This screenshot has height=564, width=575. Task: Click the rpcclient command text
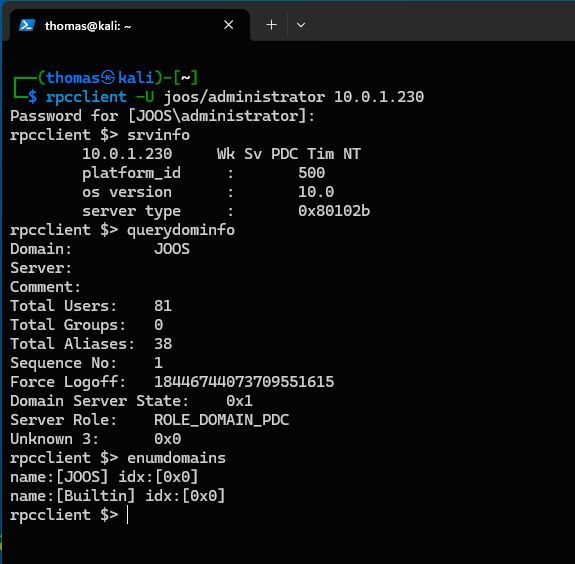(x=86, y=97)
